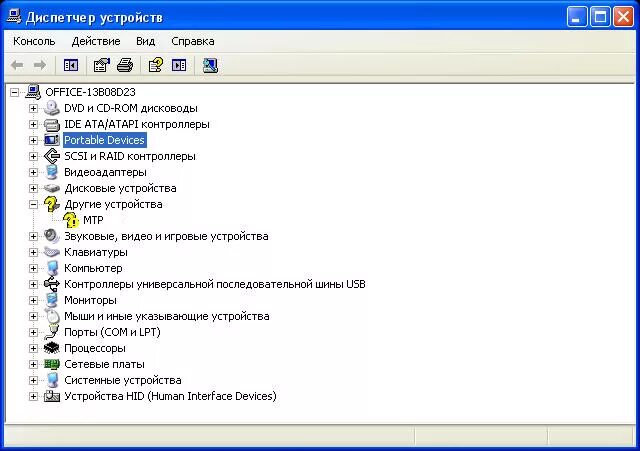Scan for hardware changes toolbar icon
Image resolution: width=640 pixels, height=451 pixels.
click(210, 65)
